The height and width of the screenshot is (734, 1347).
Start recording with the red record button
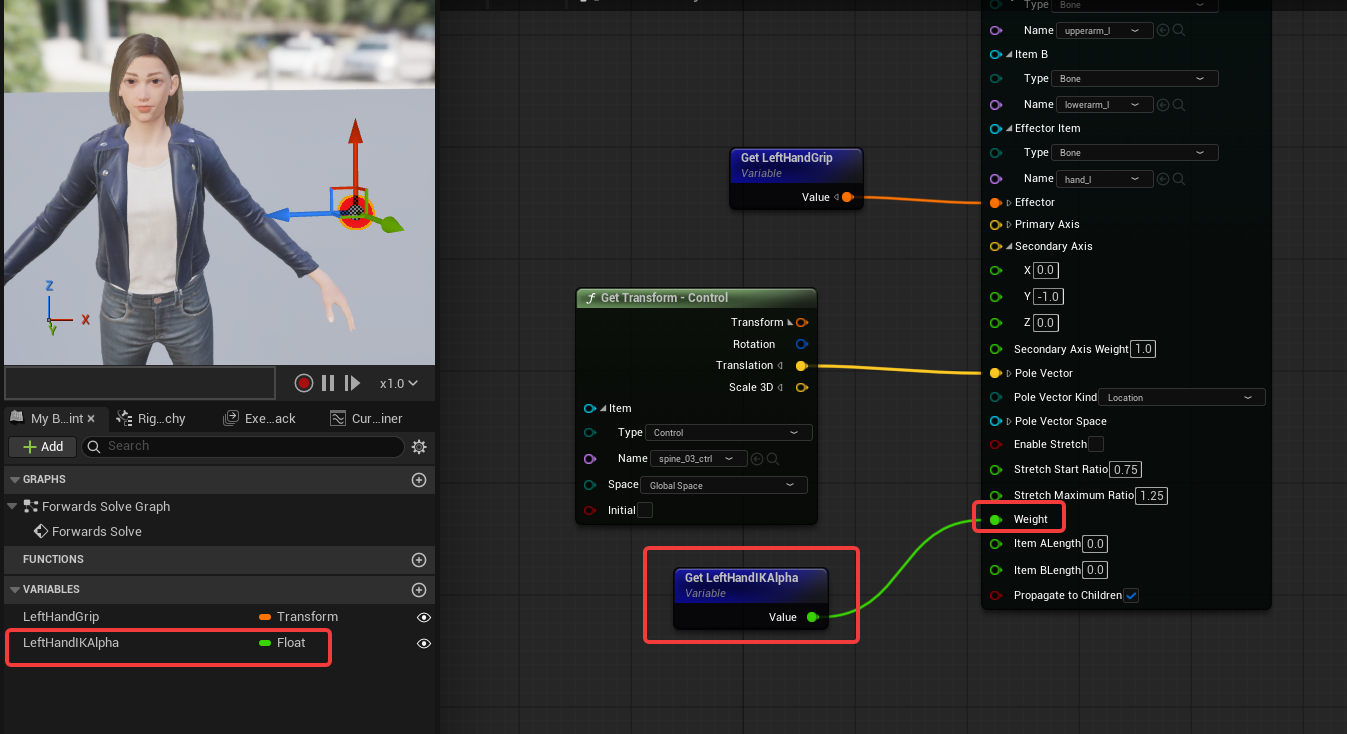pos(304,383)
